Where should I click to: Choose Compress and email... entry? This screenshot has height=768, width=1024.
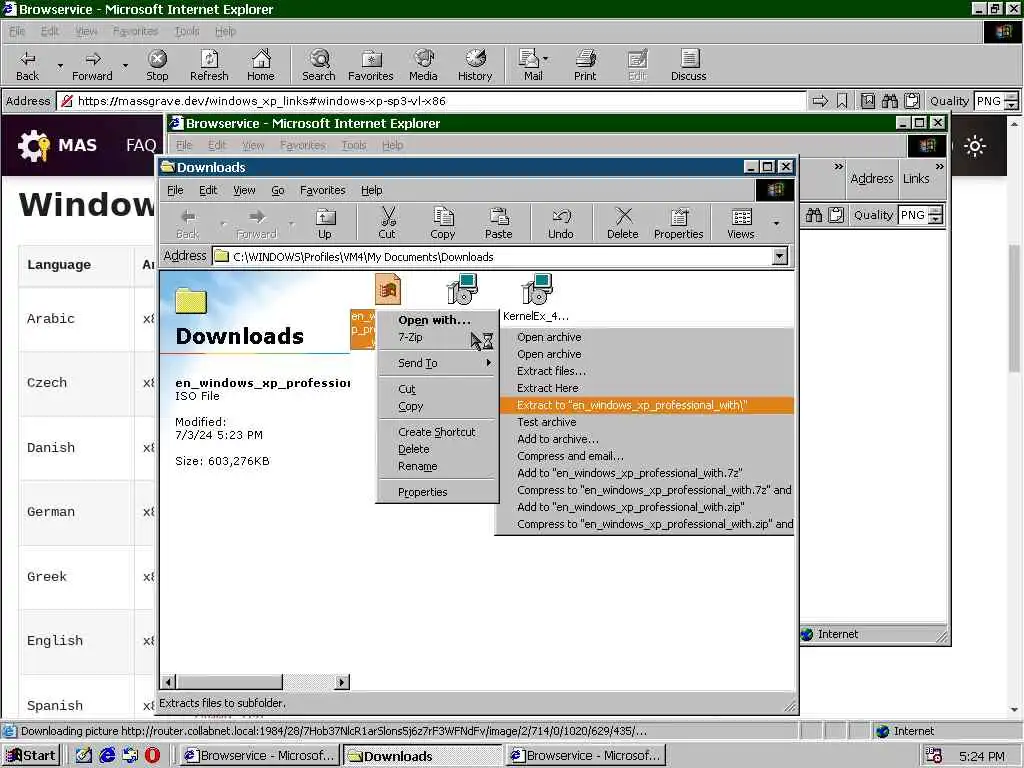570,456
